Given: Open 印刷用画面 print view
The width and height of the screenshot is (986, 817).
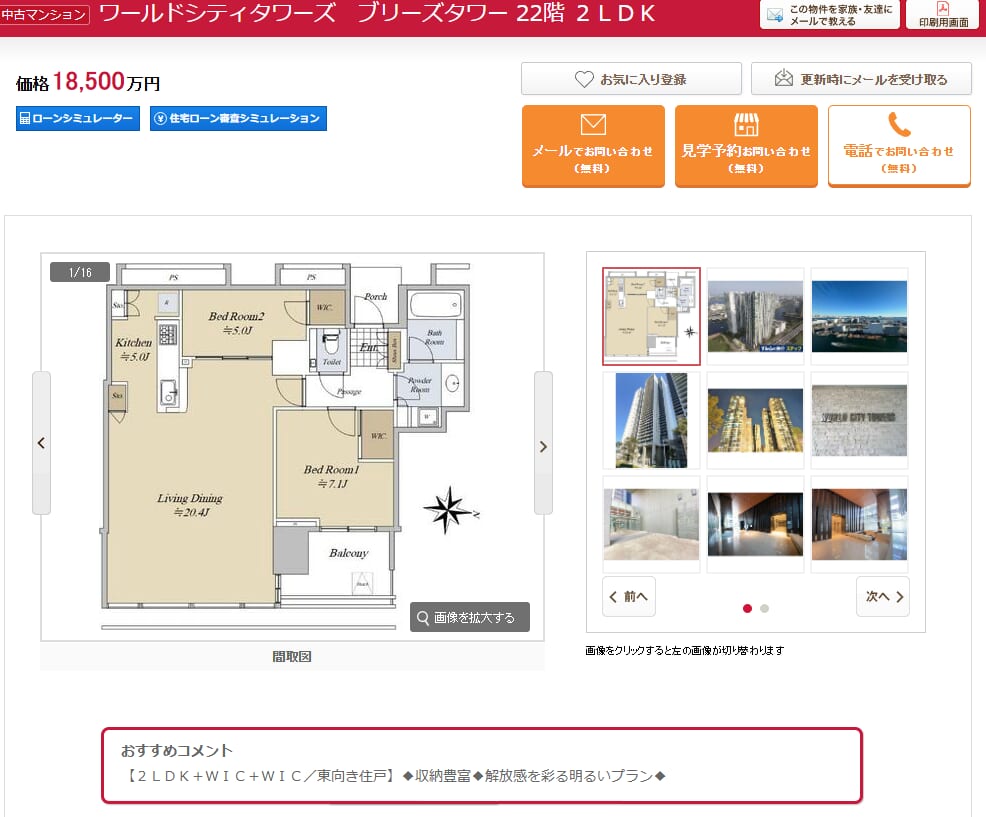Looking at the screenshot, I should tap(943, 14).
